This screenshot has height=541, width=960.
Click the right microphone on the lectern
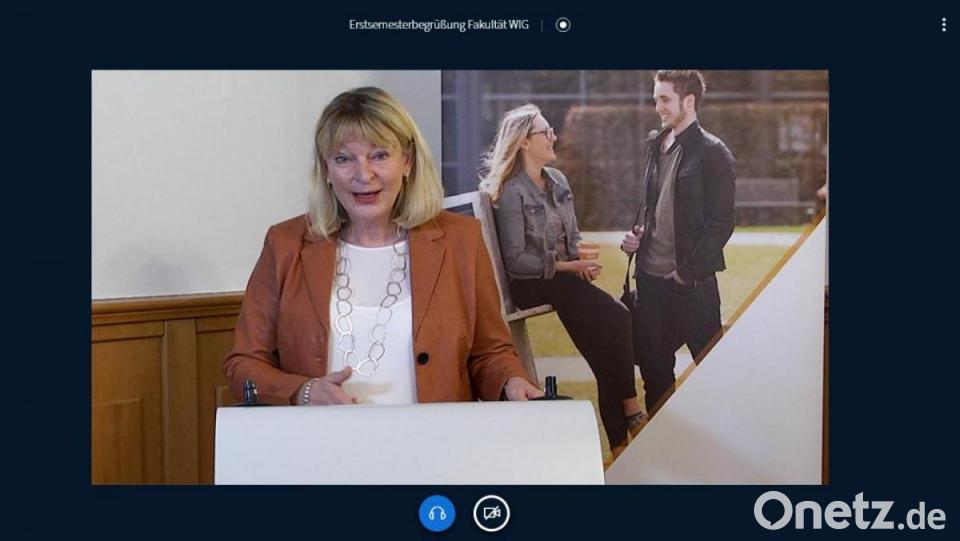tap(549, 387)
